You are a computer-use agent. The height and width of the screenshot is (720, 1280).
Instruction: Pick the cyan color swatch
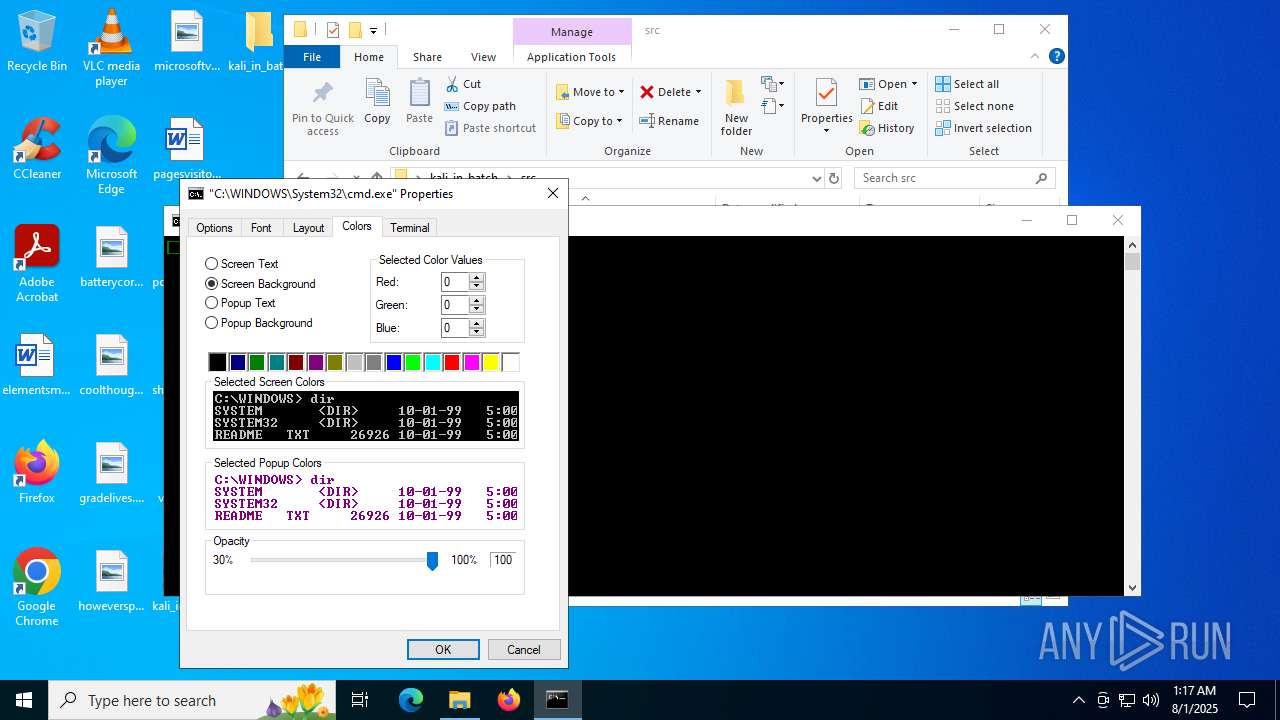432,362
